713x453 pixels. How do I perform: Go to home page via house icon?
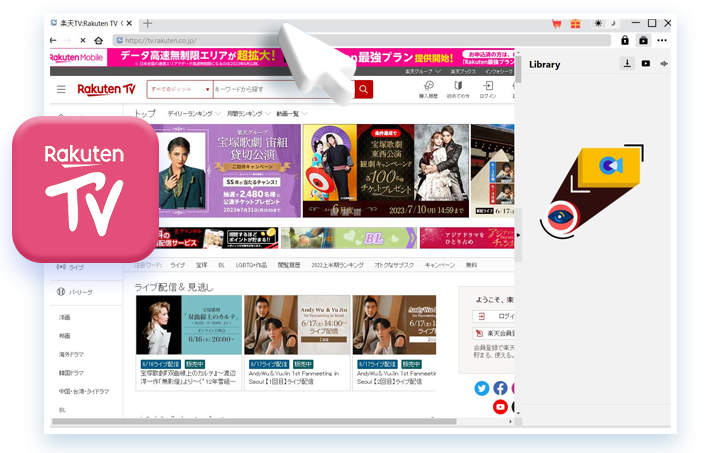pyautogui.click(x=98, y=40)
